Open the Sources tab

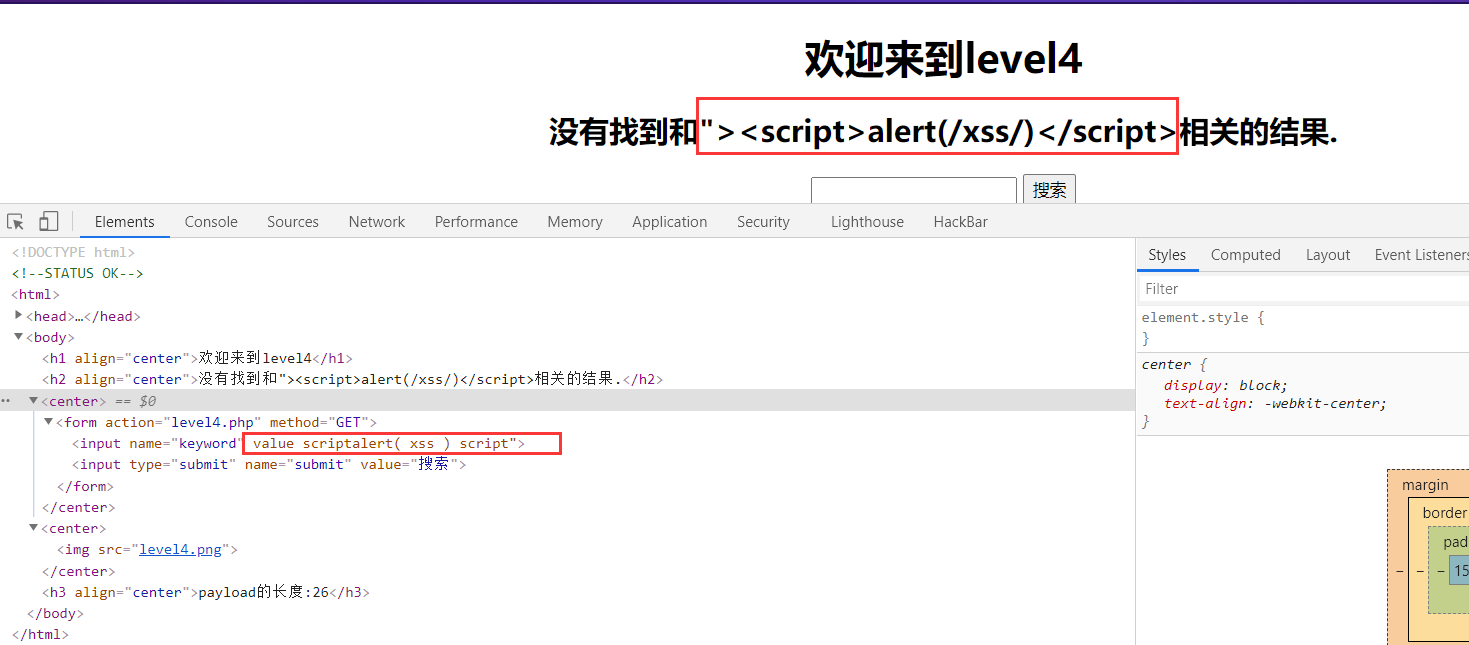coord(293,222)
